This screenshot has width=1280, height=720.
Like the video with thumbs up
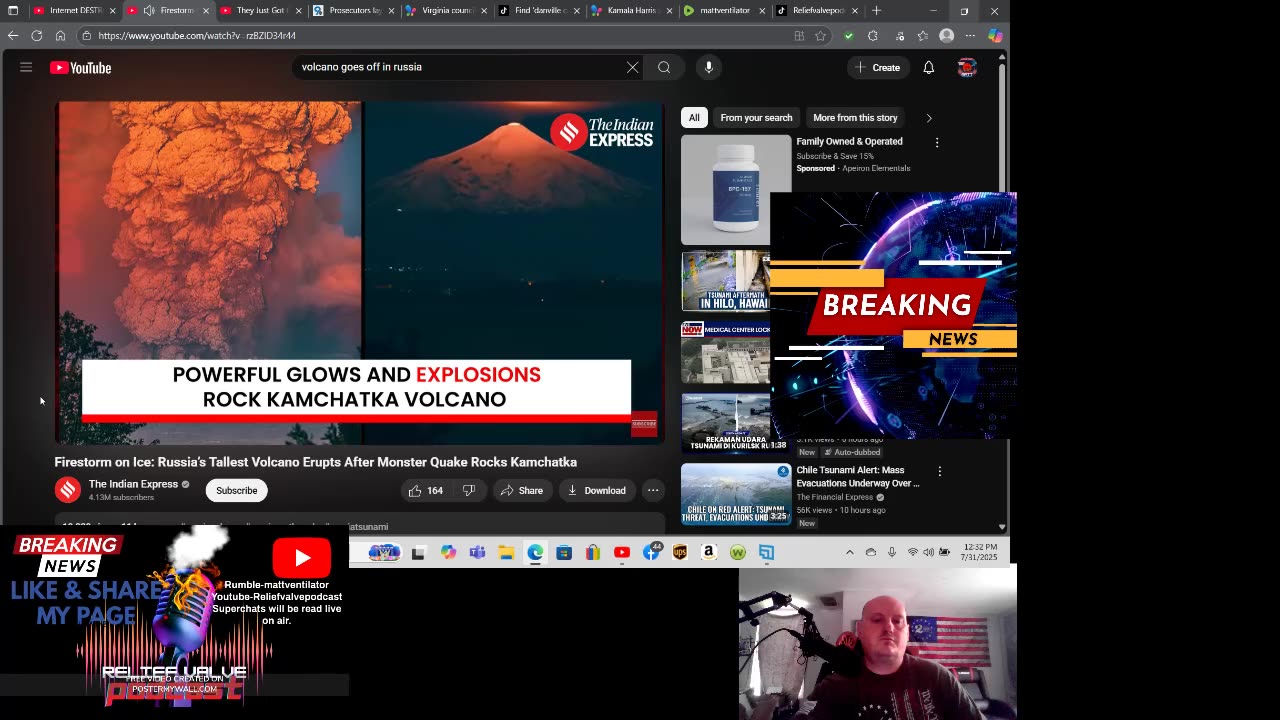point(425,490)
